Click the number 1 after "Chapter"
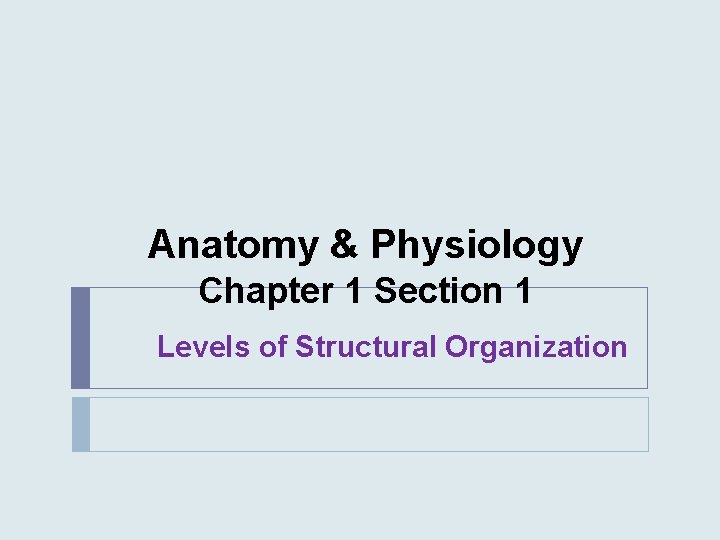This screenshot has width=720, height=540. pyautogui.click(x=354, y=290)
